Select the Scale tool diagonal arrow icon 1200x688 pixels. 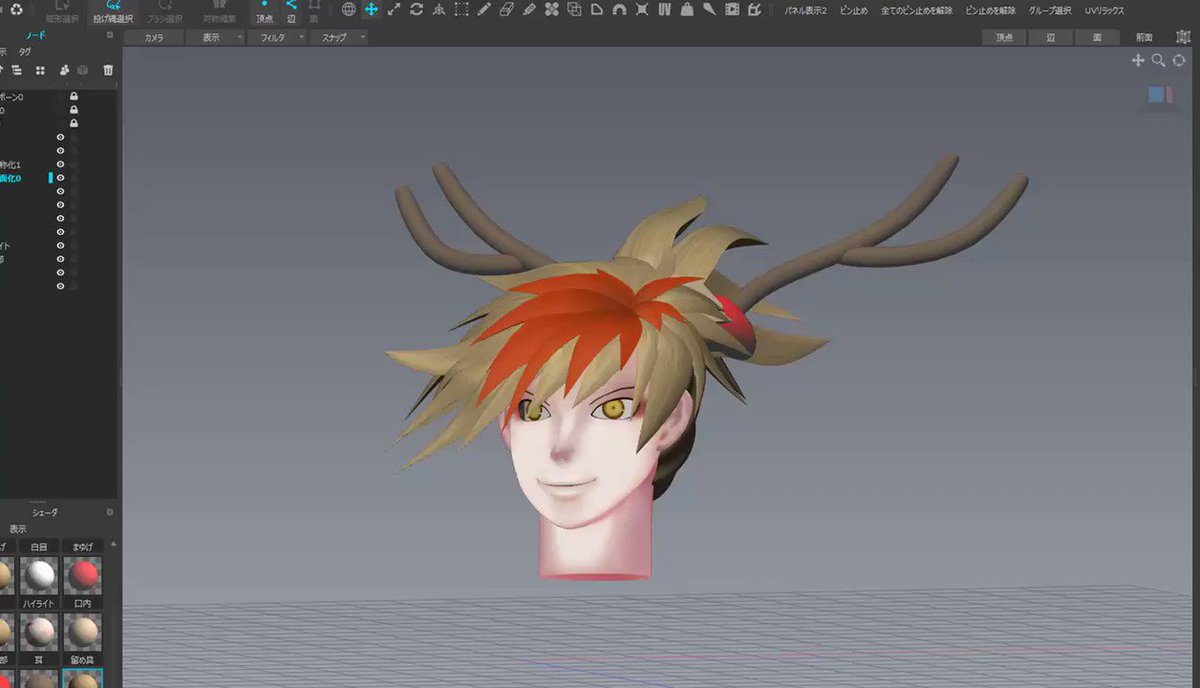pos(394,9)
